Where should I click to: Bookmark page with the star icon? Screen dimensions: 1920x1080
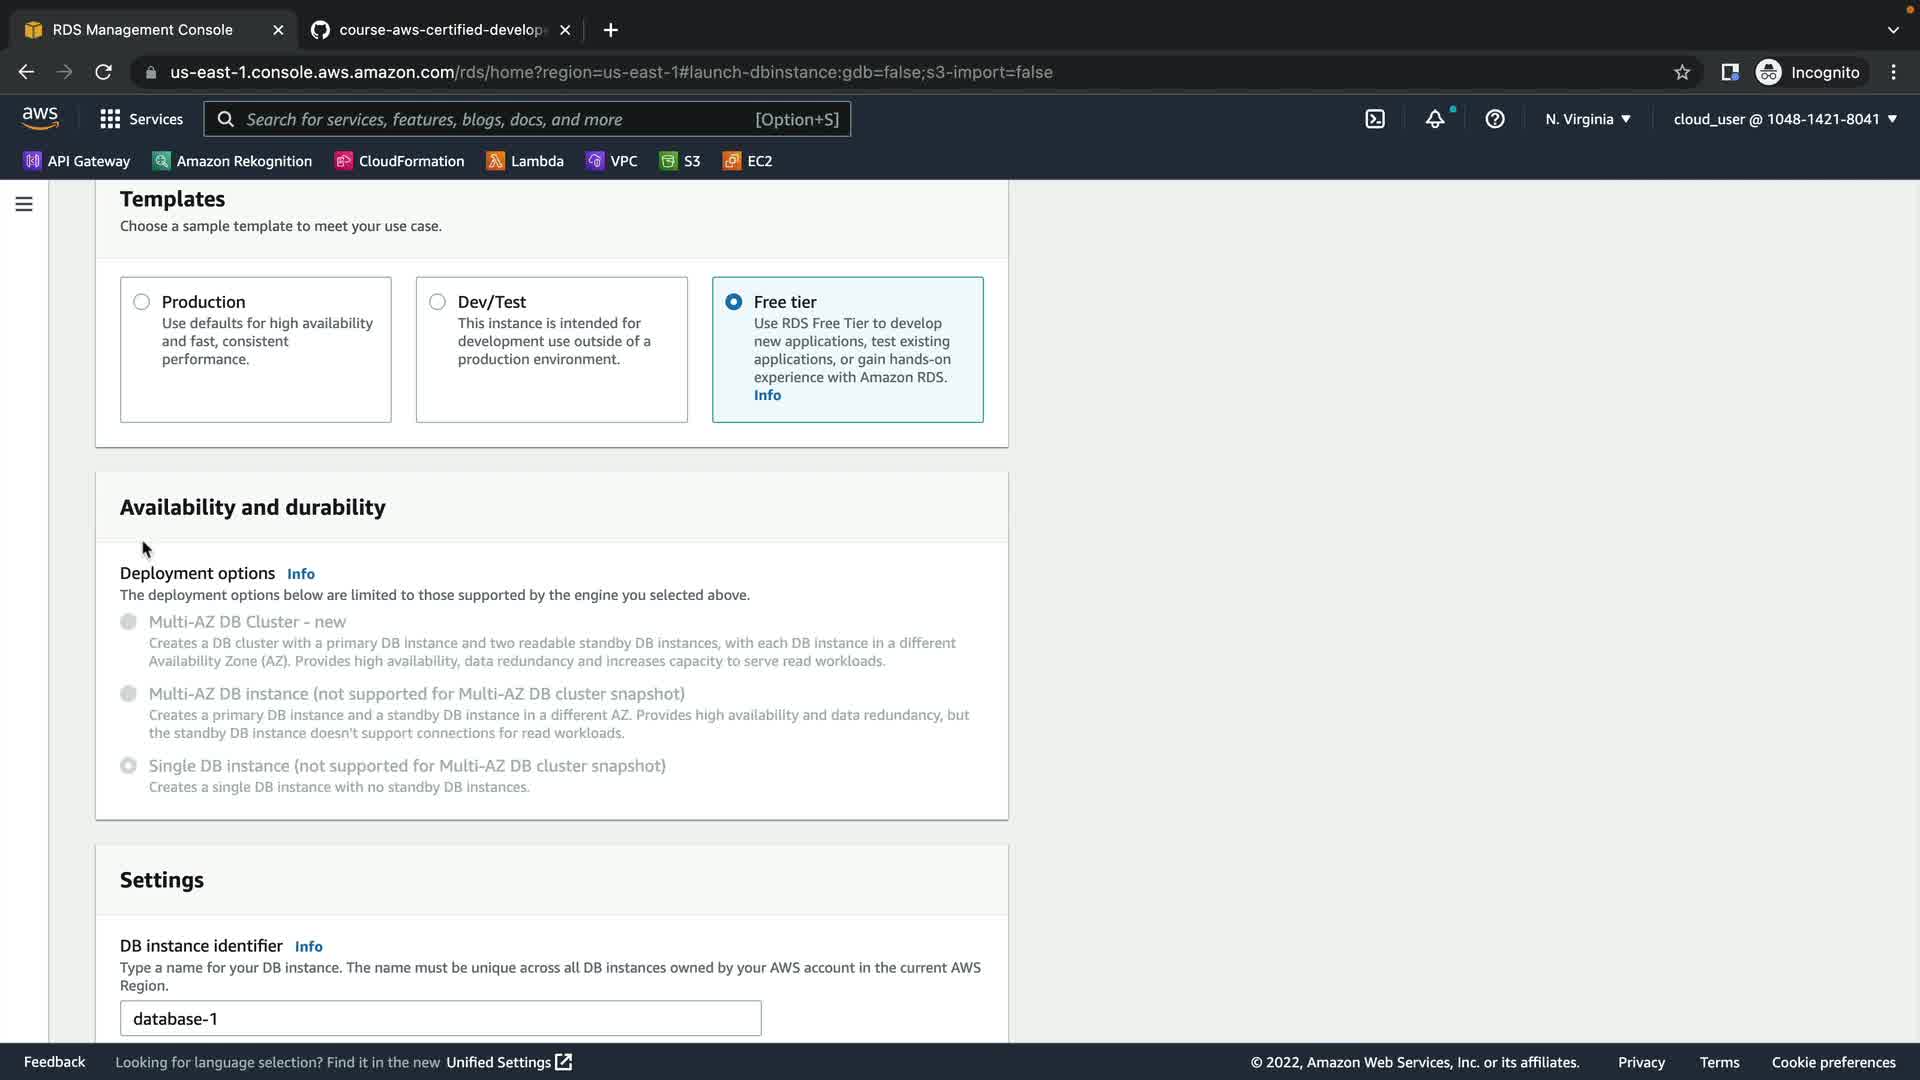(1682, 72)
